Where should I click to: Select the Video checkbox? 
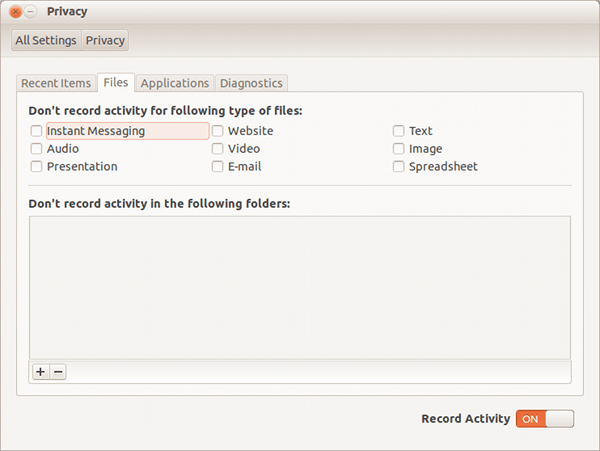point(217,148)
